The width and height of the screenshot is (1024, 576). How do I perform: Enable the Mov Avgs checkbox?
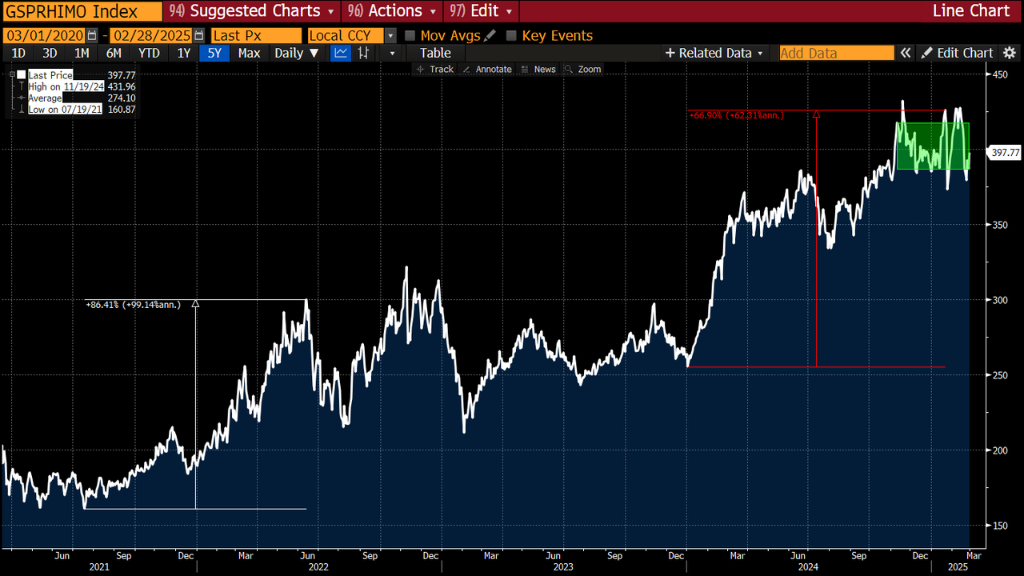pos(410,36)
